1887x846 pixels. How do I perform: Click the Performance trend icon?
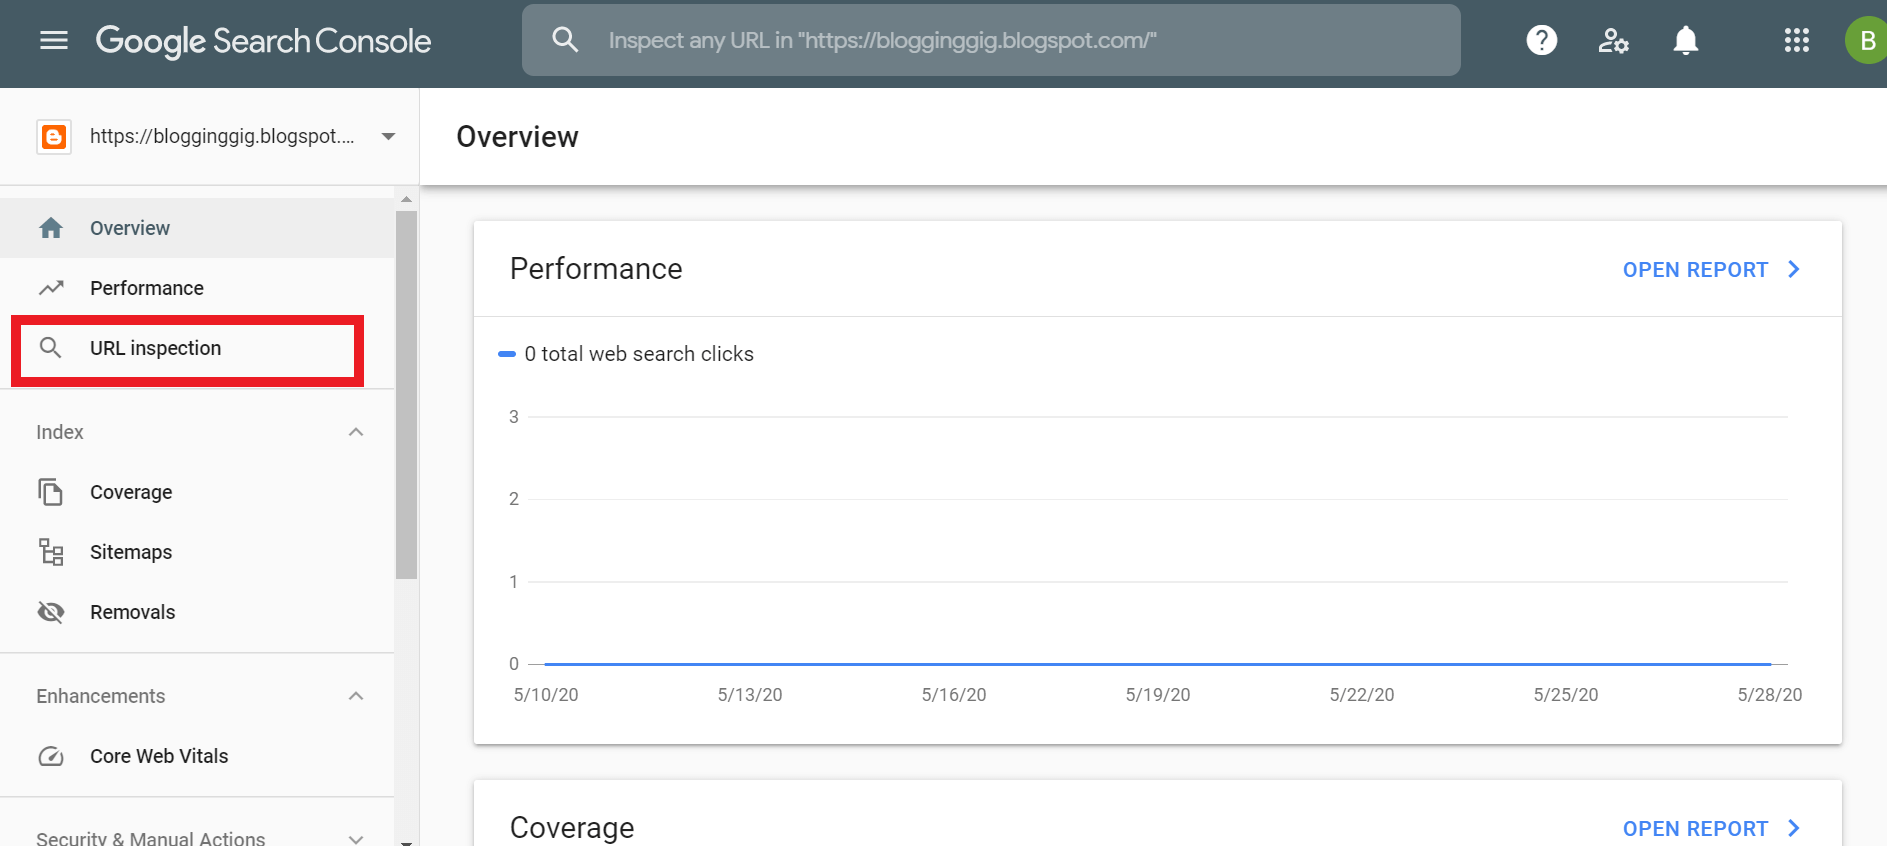click(51, 288)
